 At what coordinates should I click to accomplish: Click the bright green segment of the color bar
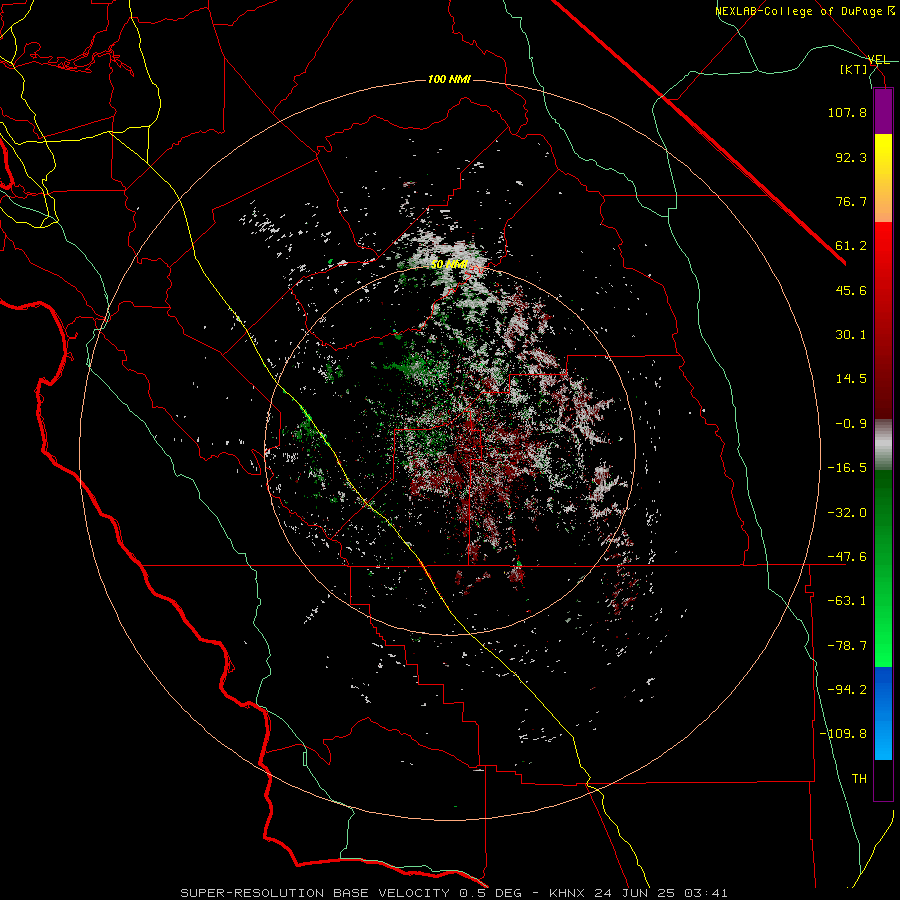(883, 568)
